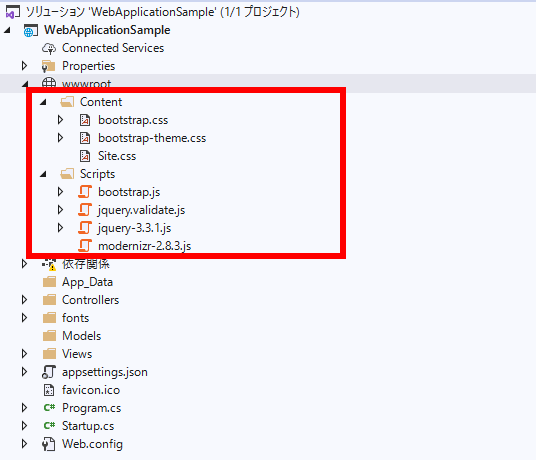Click the jquery.validate.js script icon
Screen dimensions: 536x460
pyautogui.click(x=85, y=210)
